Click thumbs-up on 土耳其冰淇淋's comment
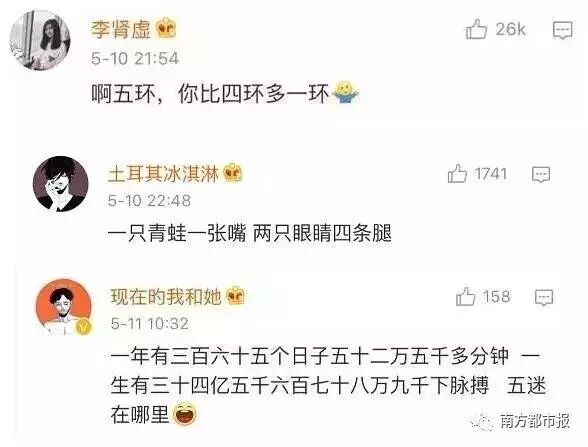Image resolution: width=588 pixels, height=447 pixels. point(457,174)
